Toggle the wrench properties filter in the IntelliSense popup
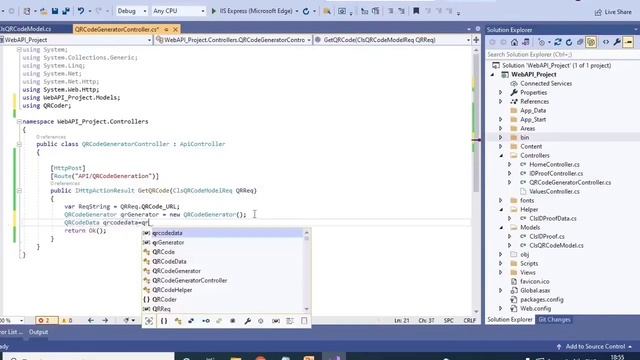This screenshot has width=640, height=360. pyautogui.click(x=247, y=321)
